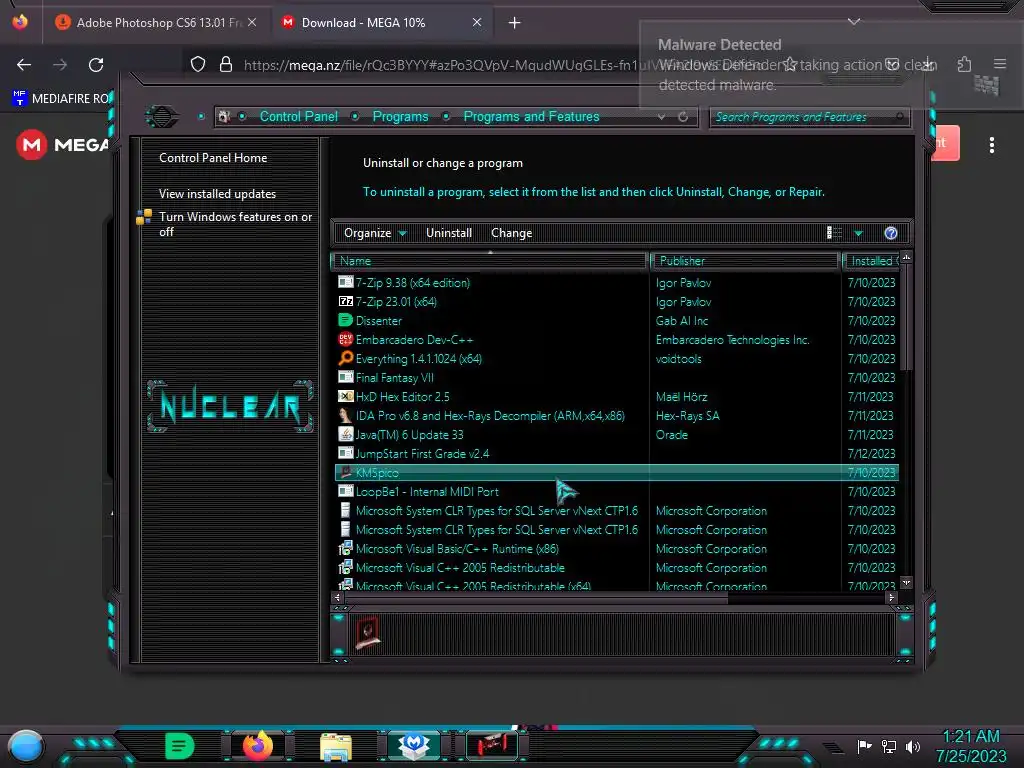Select 7-Zip 9.38 (x64 edition)
Viewport: 1024px width, 768px height.
pyautogui.click(x=617, y=283)
